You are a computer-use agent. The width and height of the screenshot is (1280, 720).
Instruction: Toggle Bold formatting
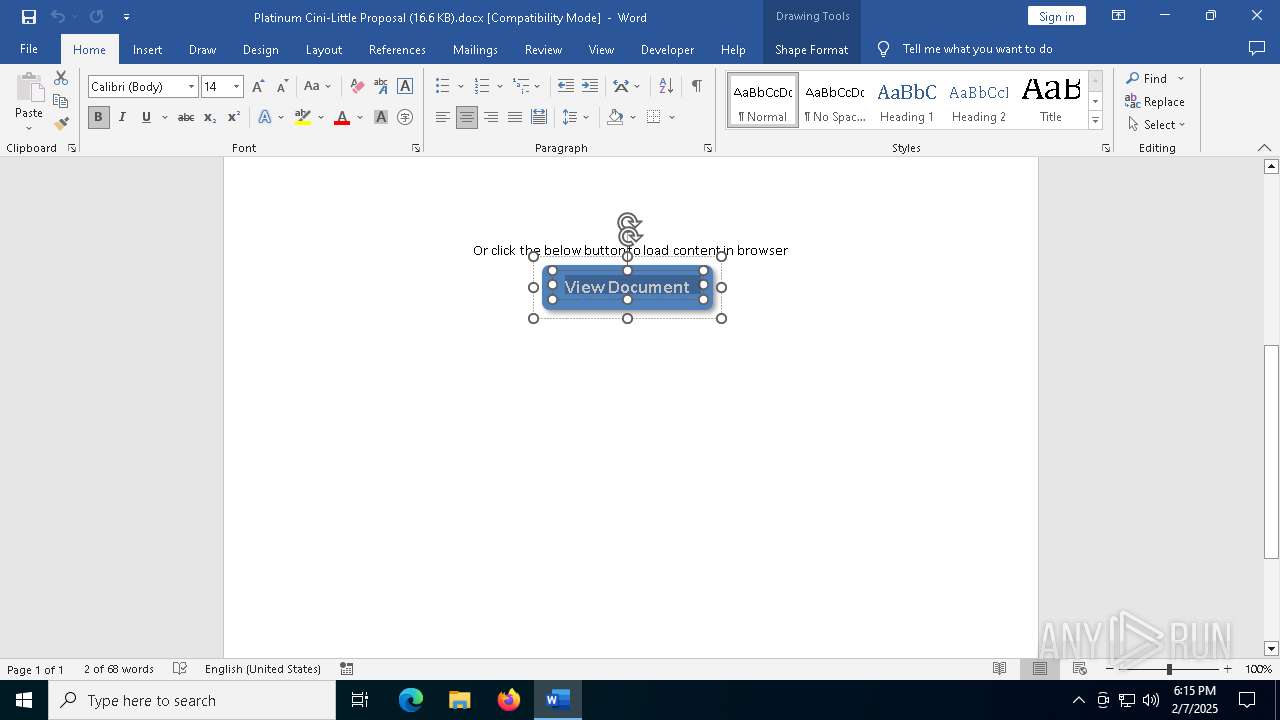point(98,117)
